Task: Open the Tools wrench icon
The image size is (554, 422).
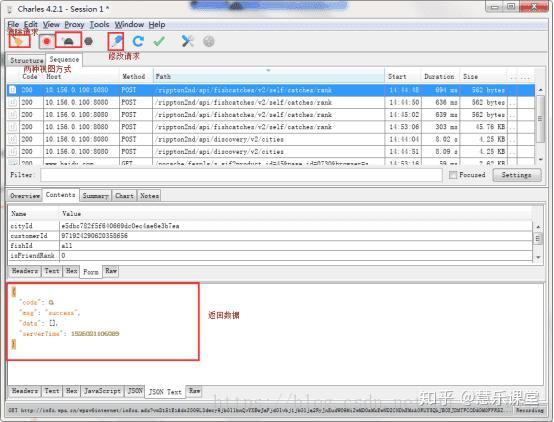Action: click(187, 41)
